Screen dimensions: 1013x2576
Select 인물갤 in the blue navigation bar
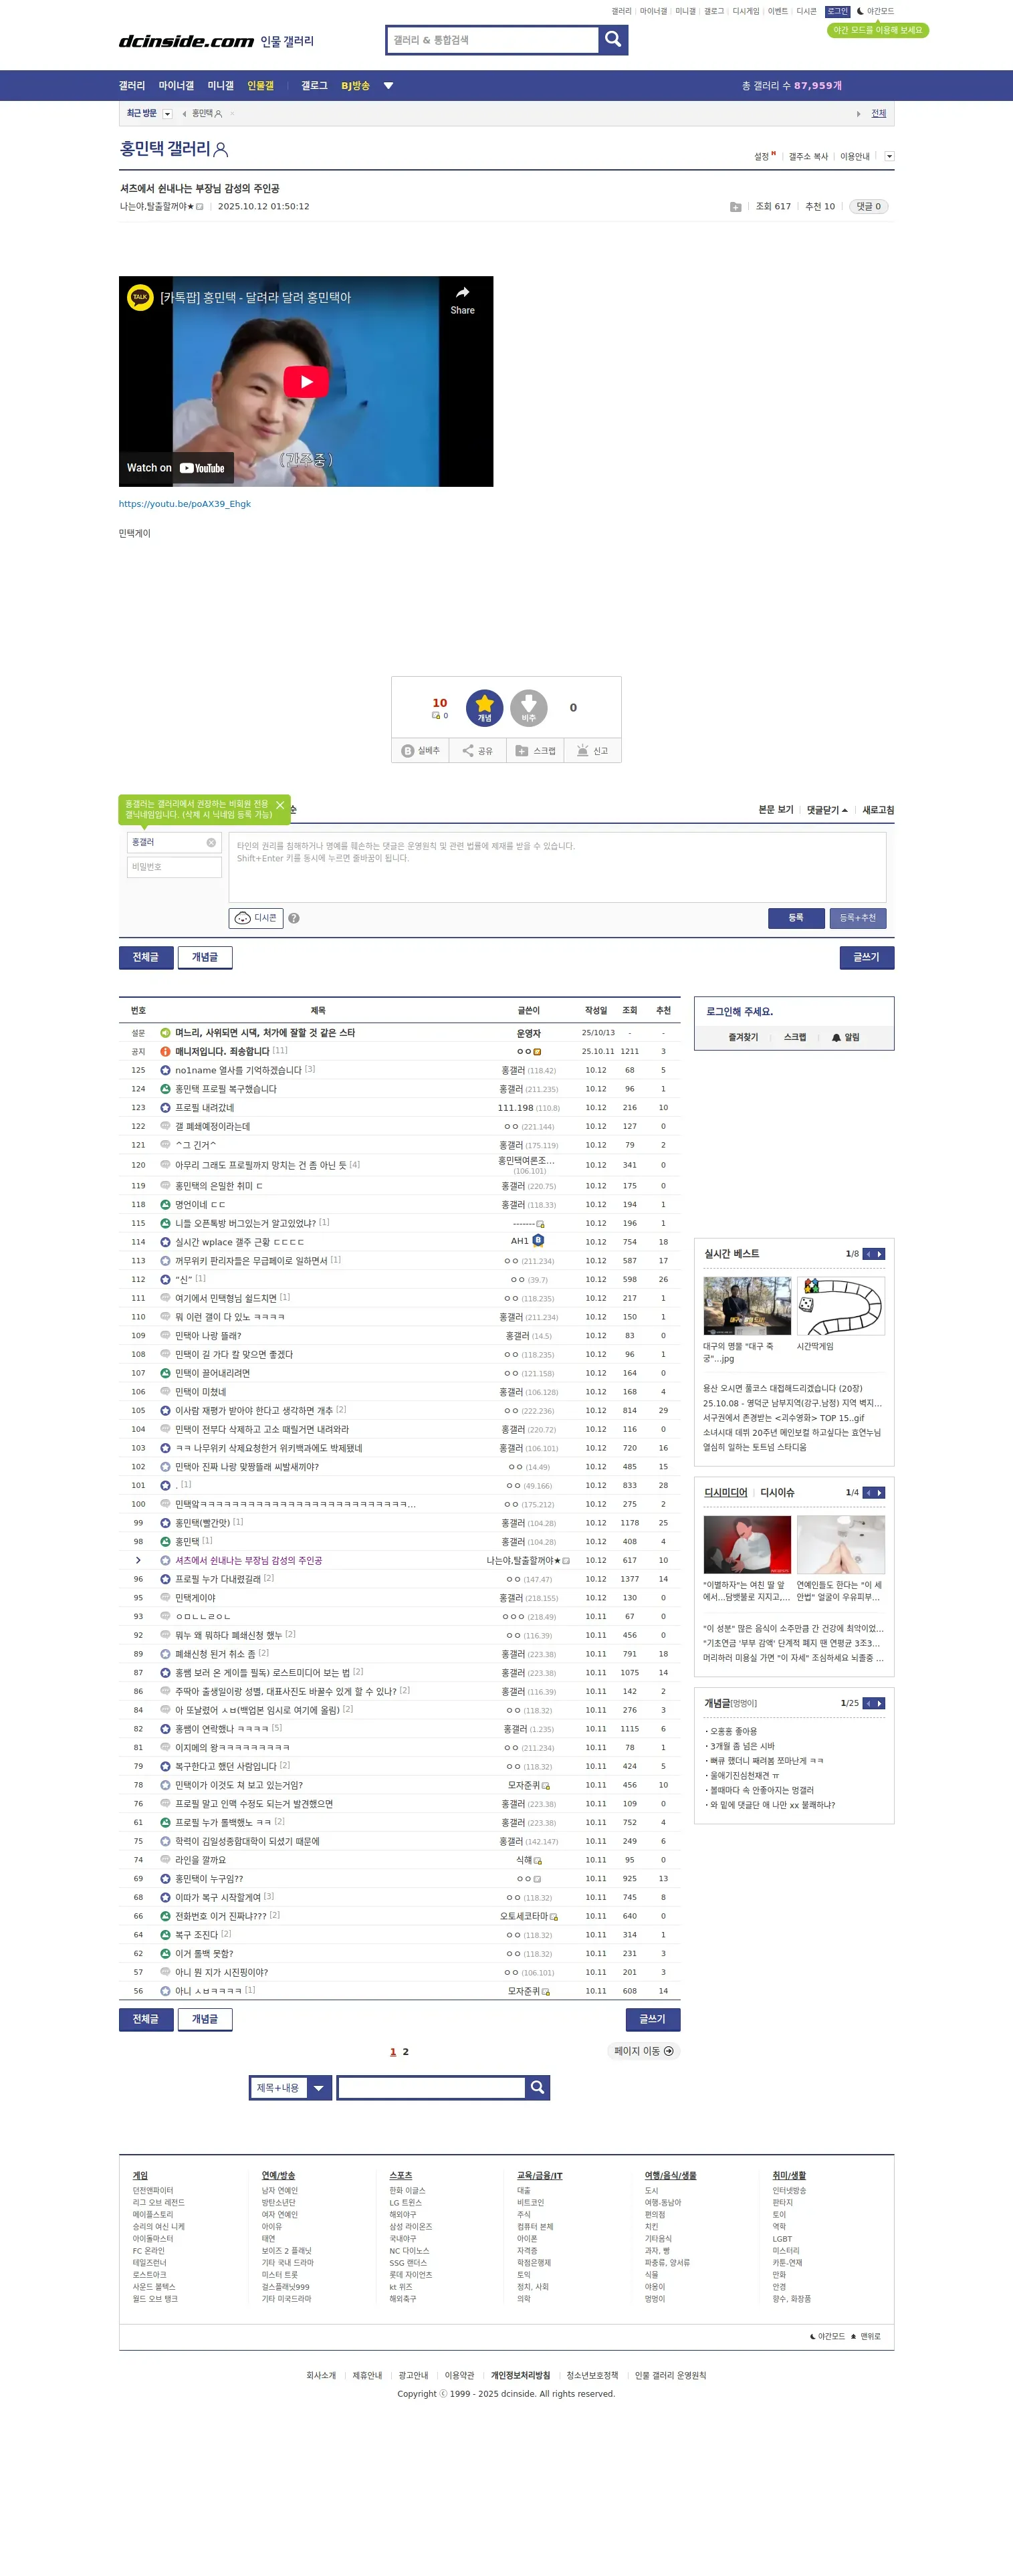[x=260, y=86]
